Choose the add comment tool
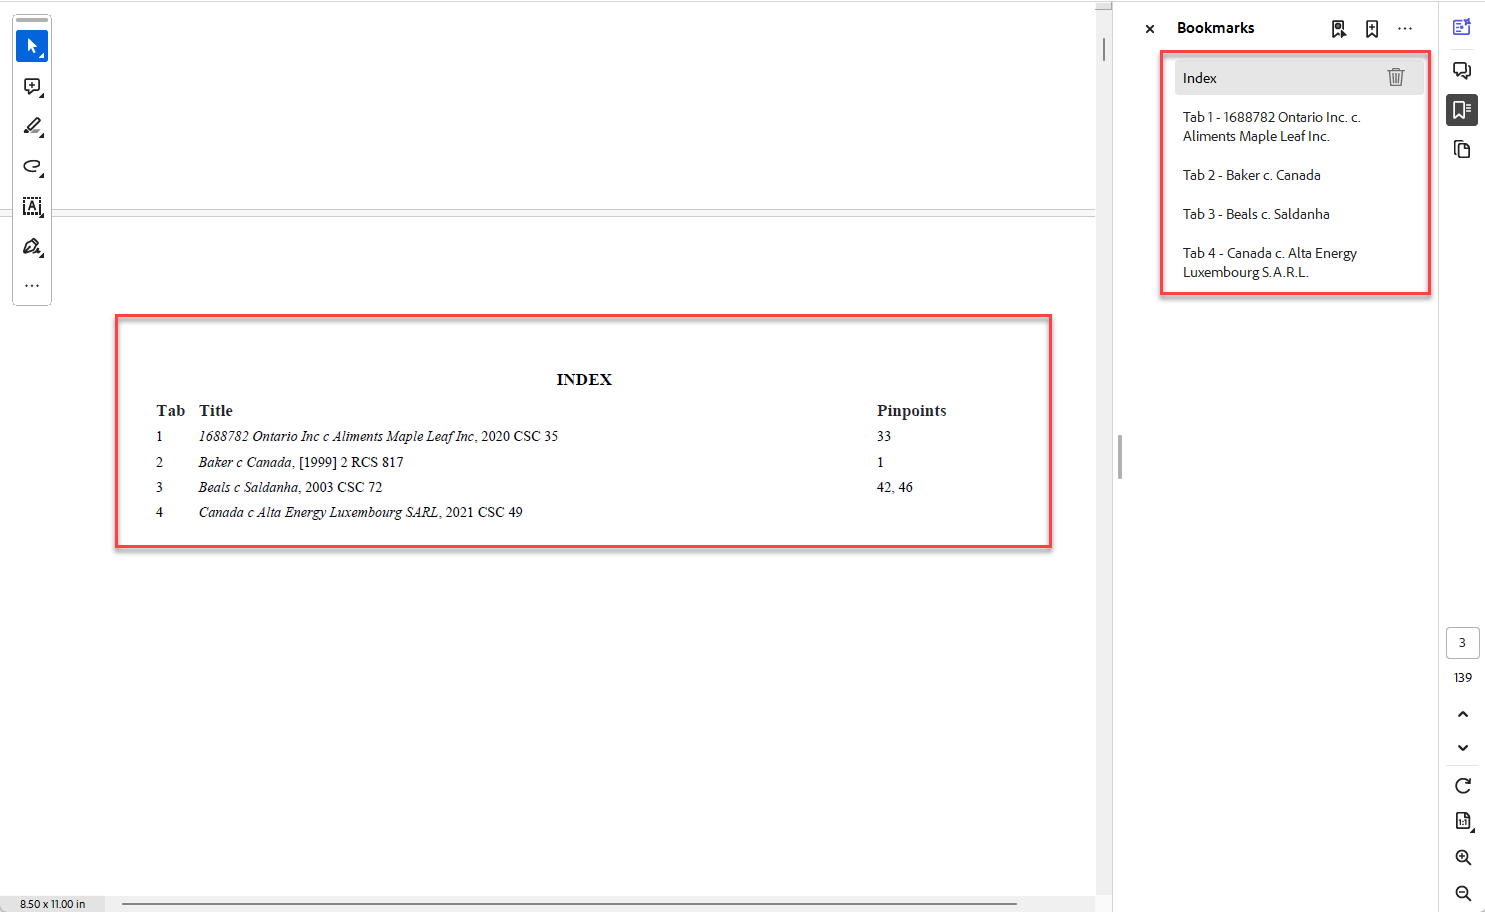Image resolution: width=1485 pixels, height=912 pixels. 32,87
